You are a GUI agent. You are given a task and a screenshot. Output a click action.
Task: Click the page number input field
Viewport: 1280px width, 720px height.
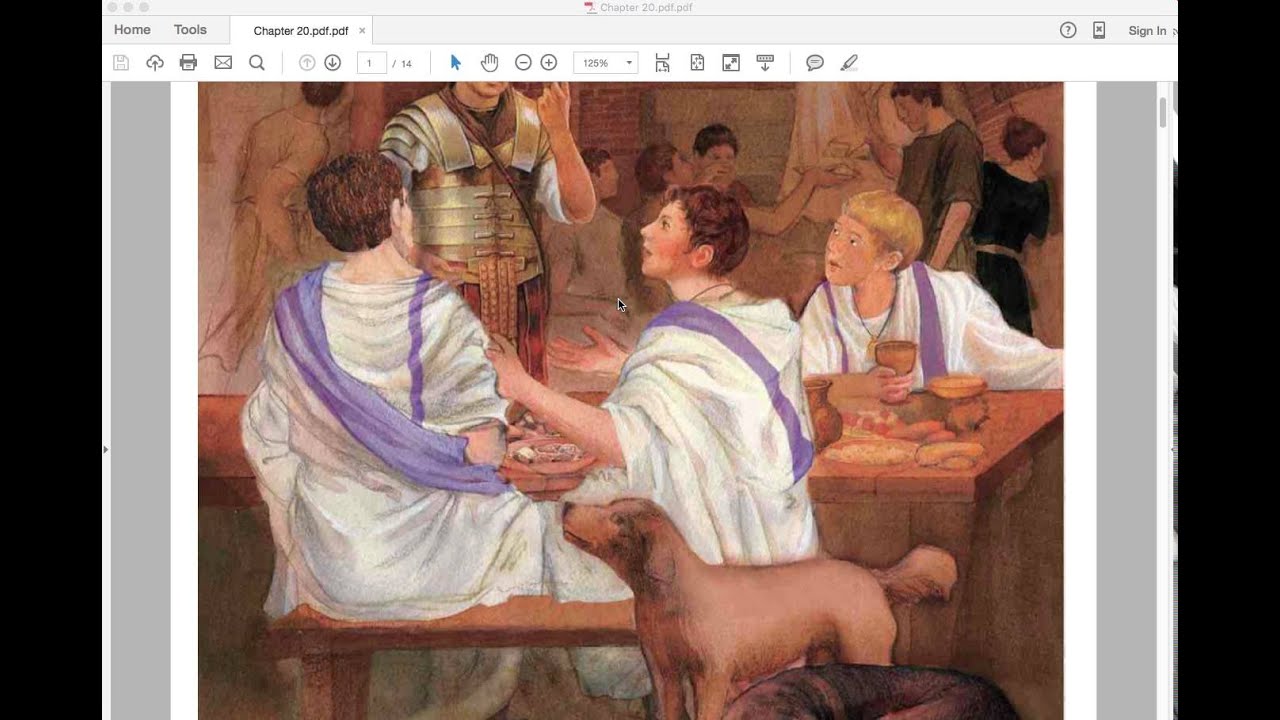(x=371, y=63)
